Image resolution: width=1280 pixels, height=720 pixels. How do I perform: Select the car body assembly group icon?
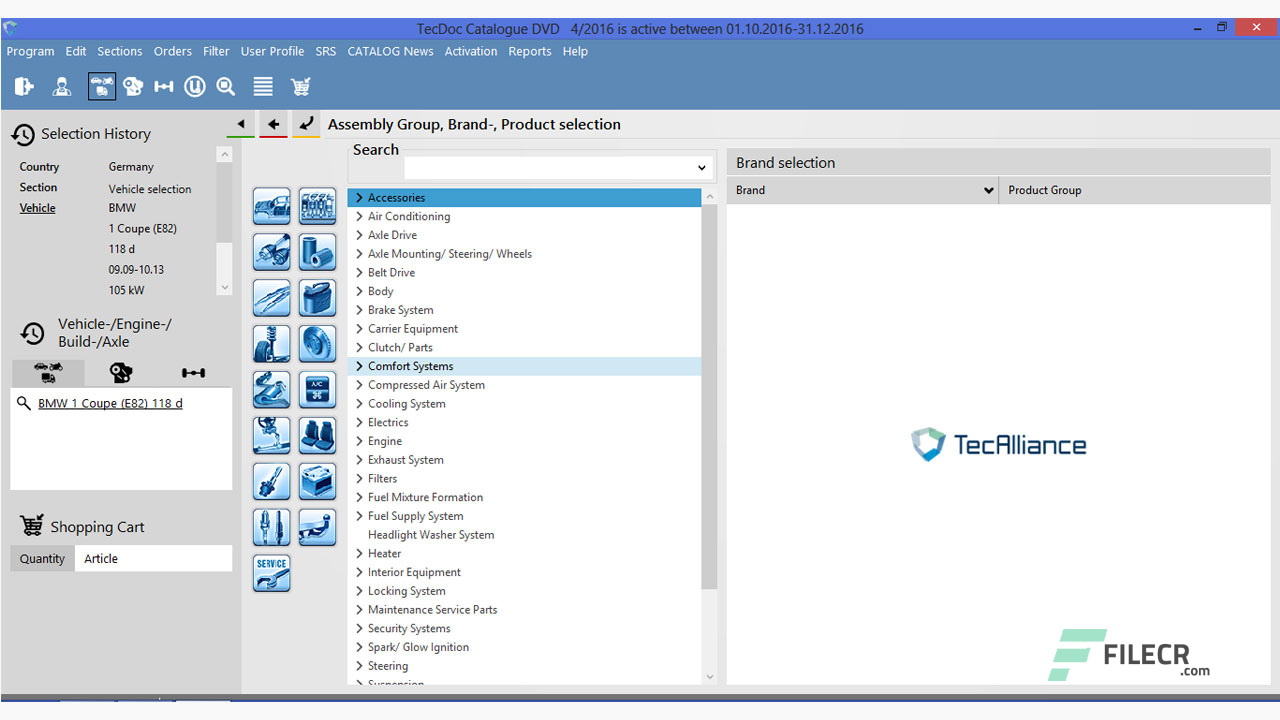[272, 206]
